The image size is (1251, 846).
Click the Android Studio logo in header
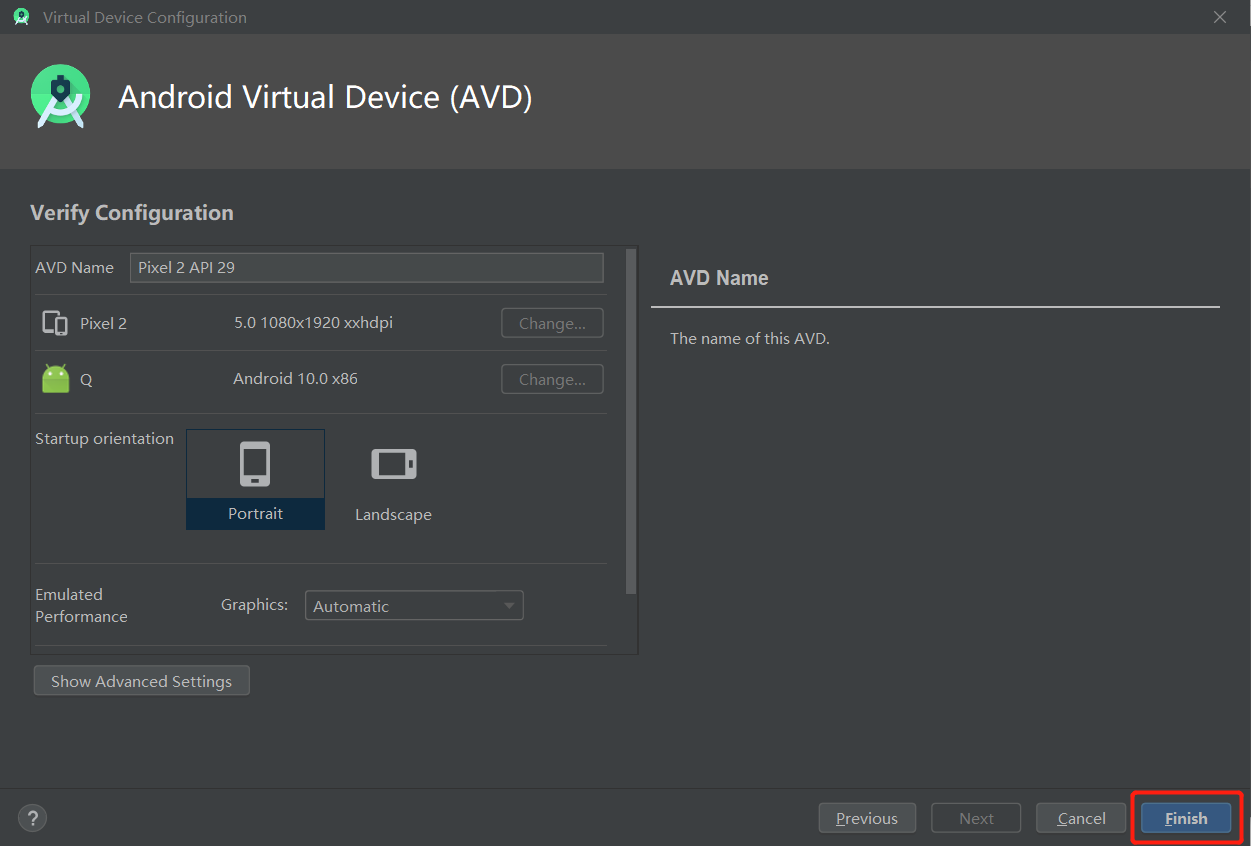[60, 97]
